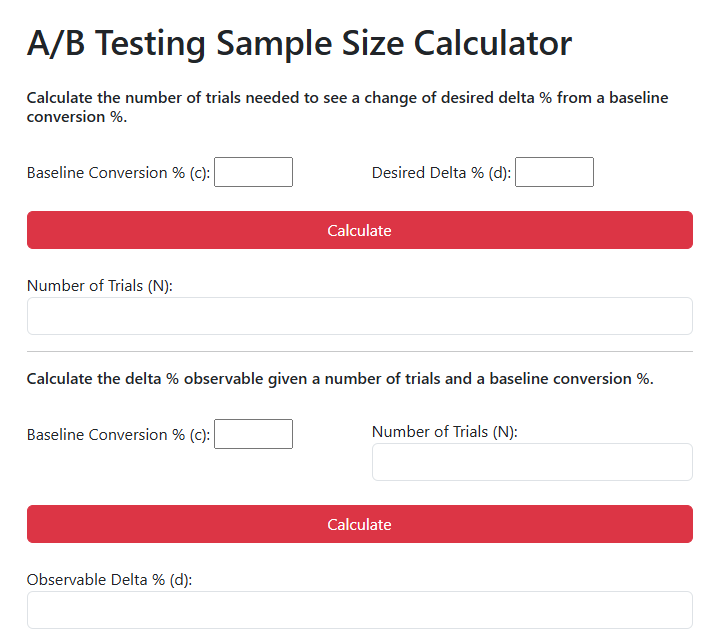
Task: Click 'Sample Size' words in the heading
Action: (x=310, y=44)
